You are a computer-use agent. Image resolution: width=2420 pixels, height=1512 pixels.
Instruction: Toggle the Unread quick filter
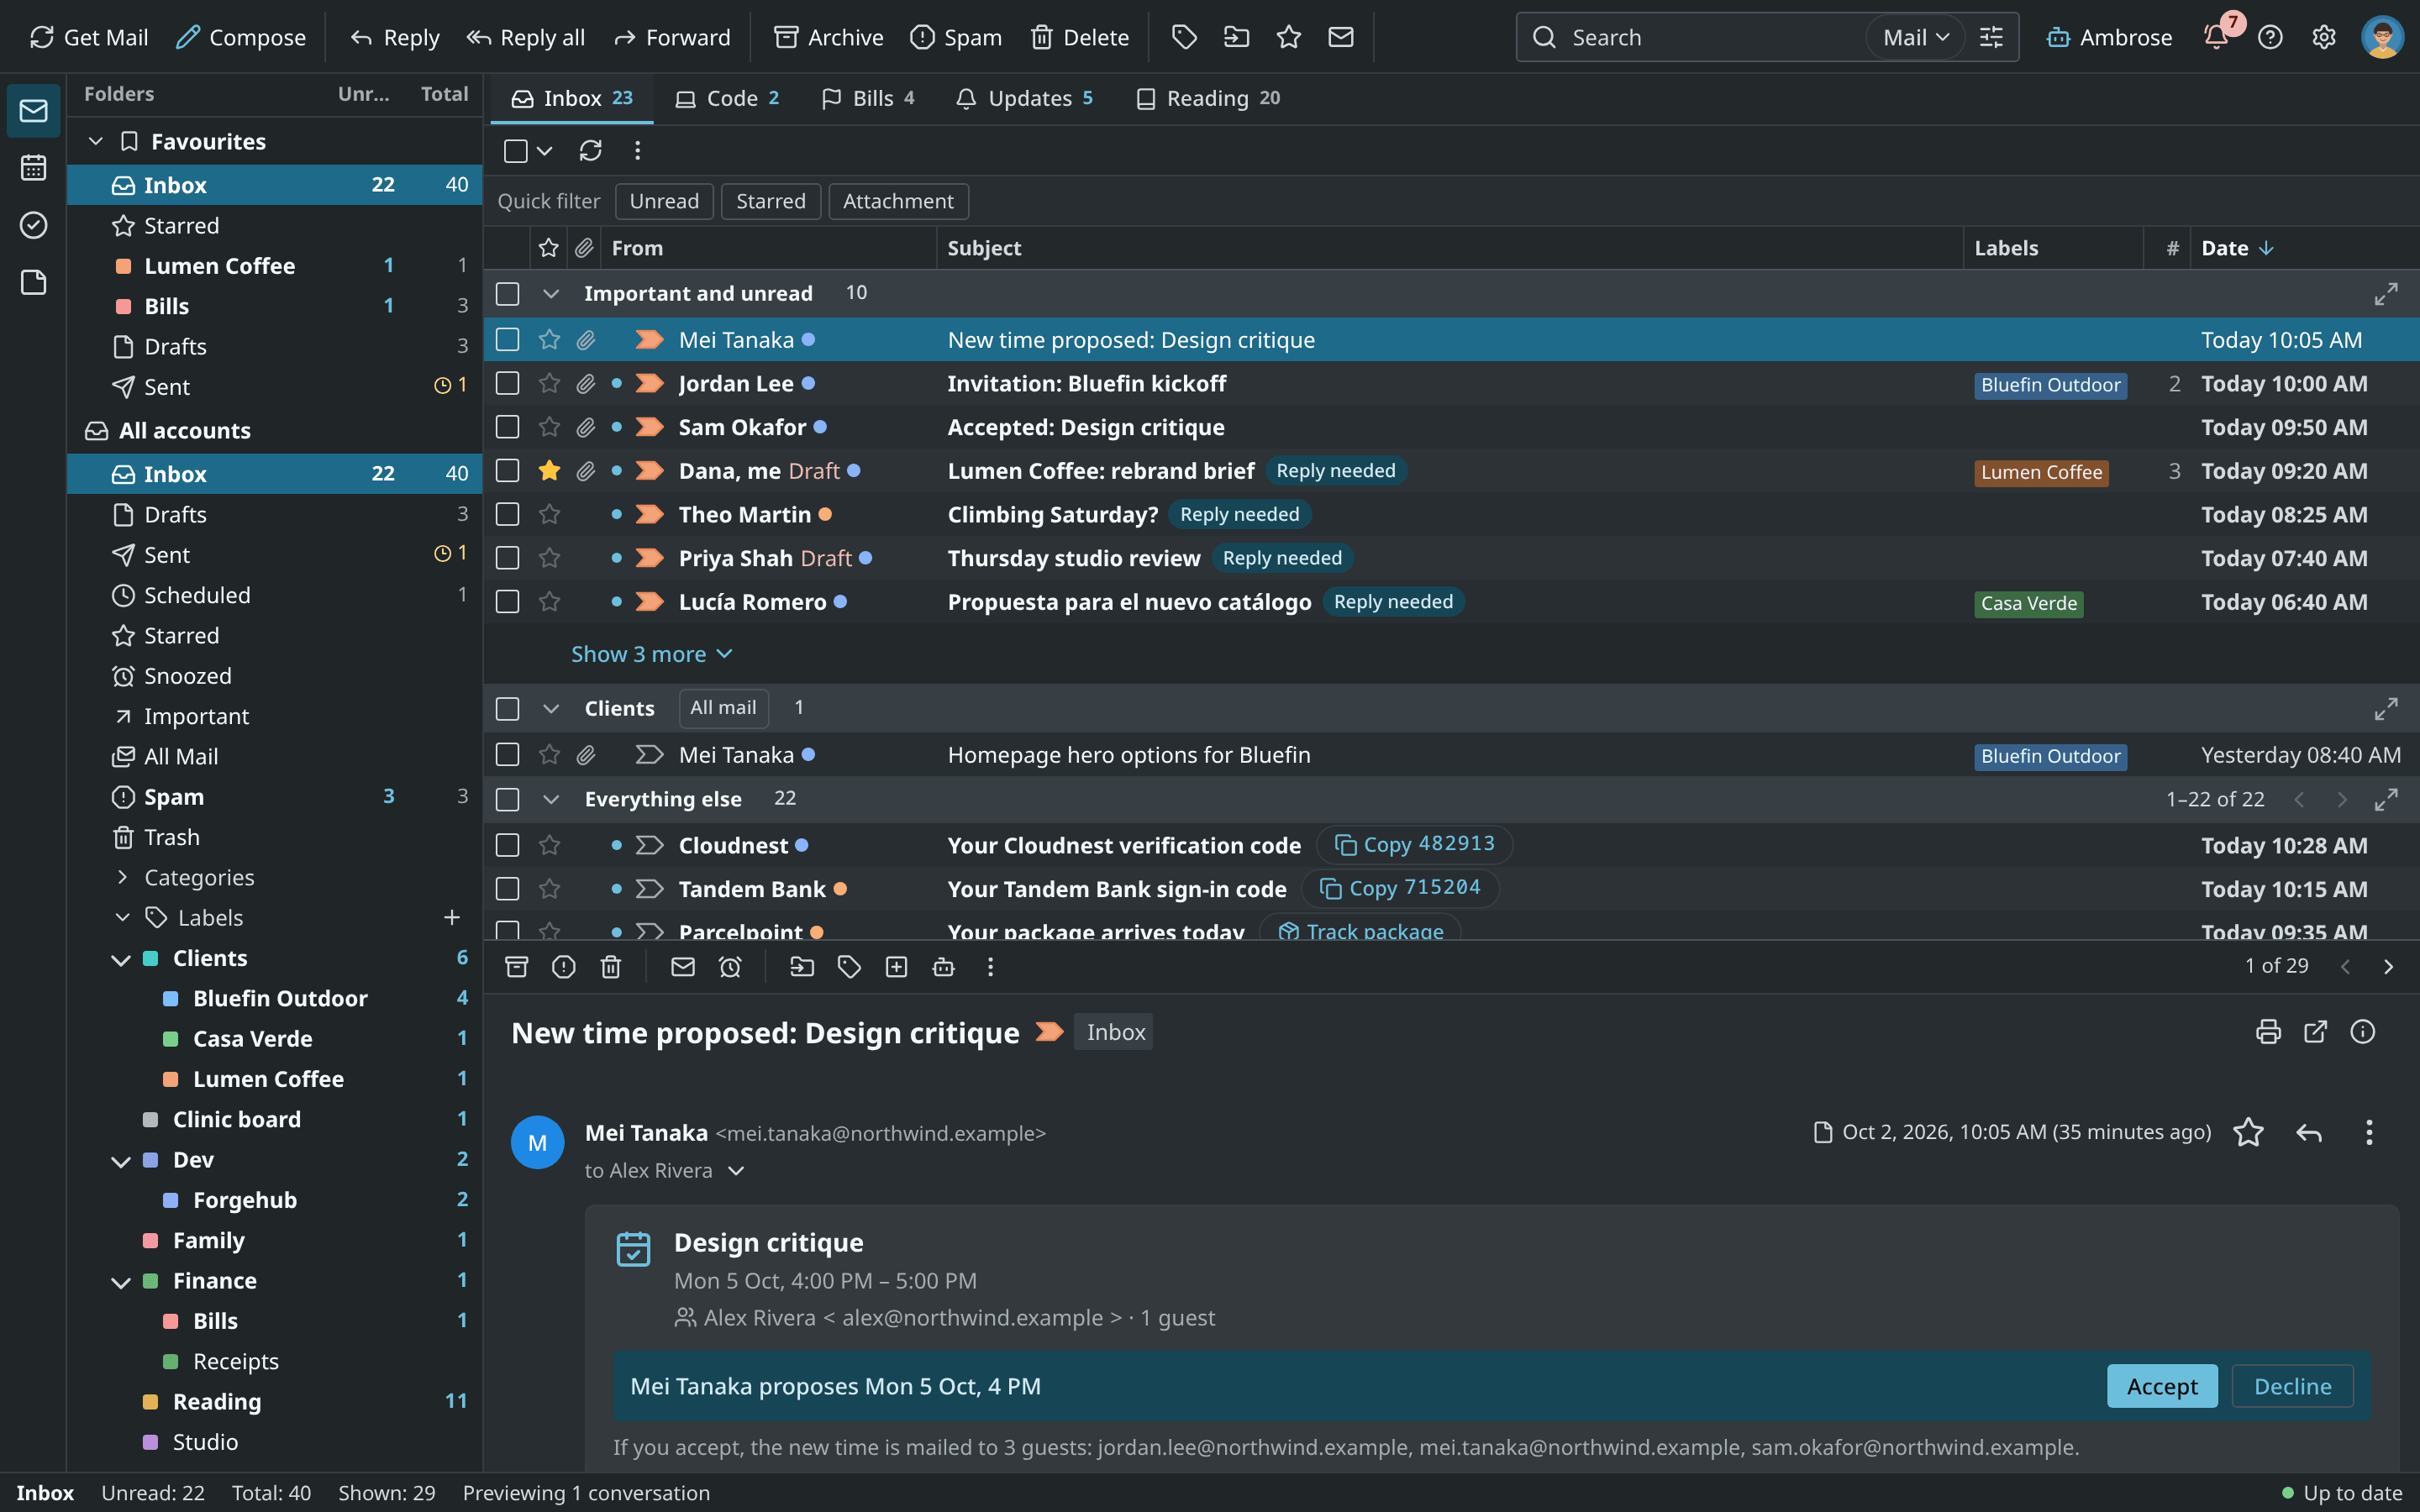click(664, 201)
